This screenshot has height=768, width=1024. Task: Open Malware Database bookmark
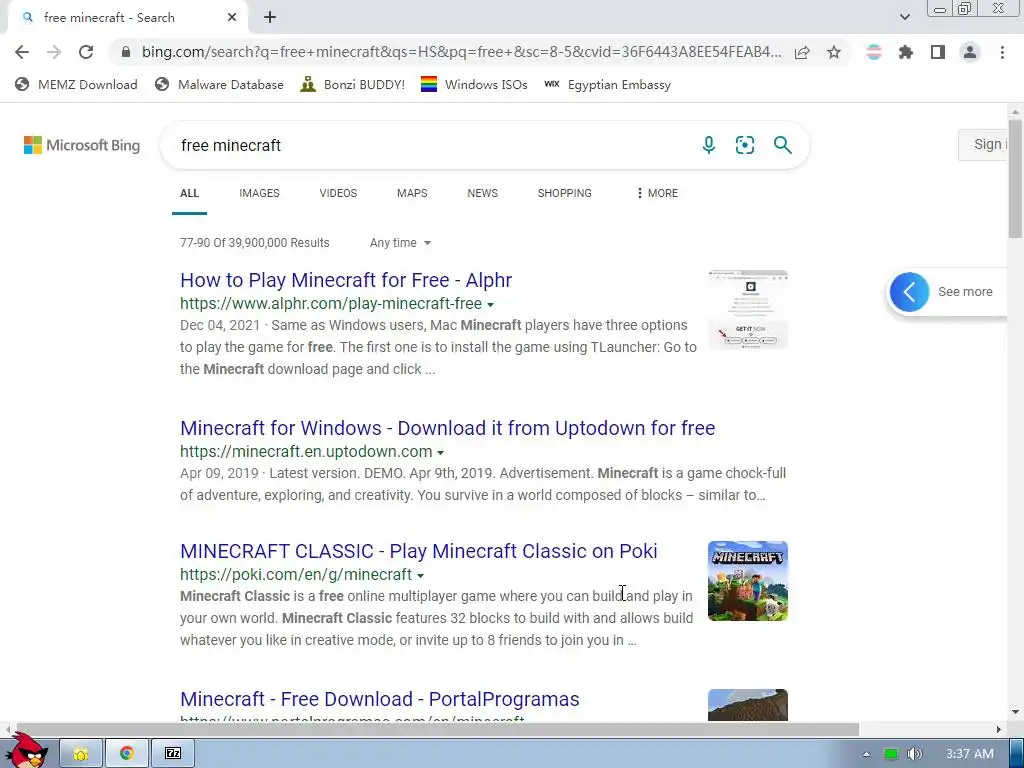click(219, 85)
